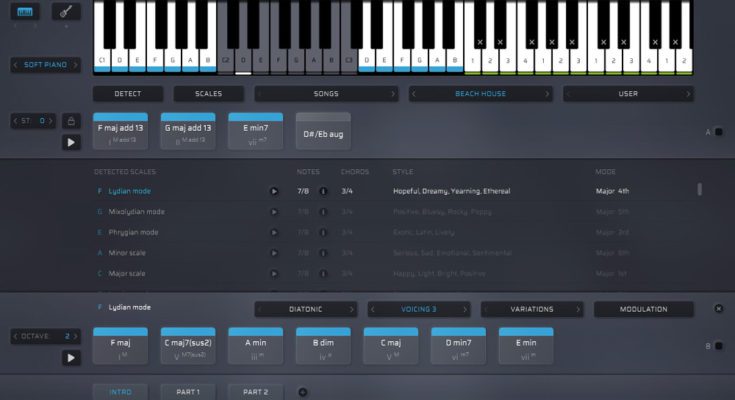Add a new pattern with the plus icon
This screenshot has height=400, width=735.
tap(303, 392)
